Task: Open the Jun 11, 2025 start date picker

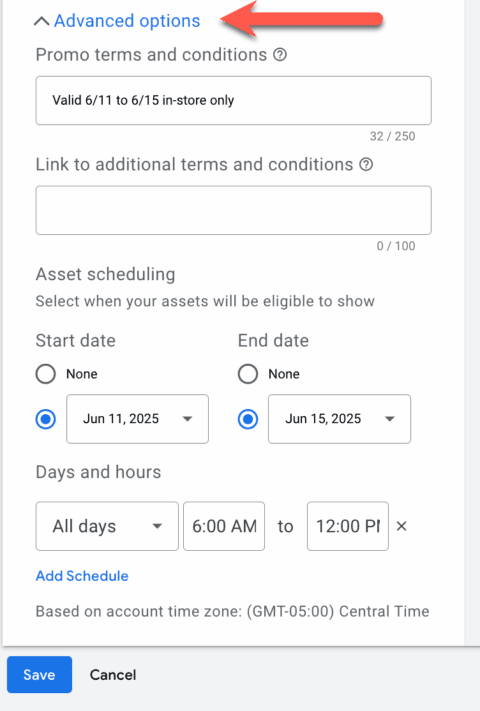Action: 137,419
